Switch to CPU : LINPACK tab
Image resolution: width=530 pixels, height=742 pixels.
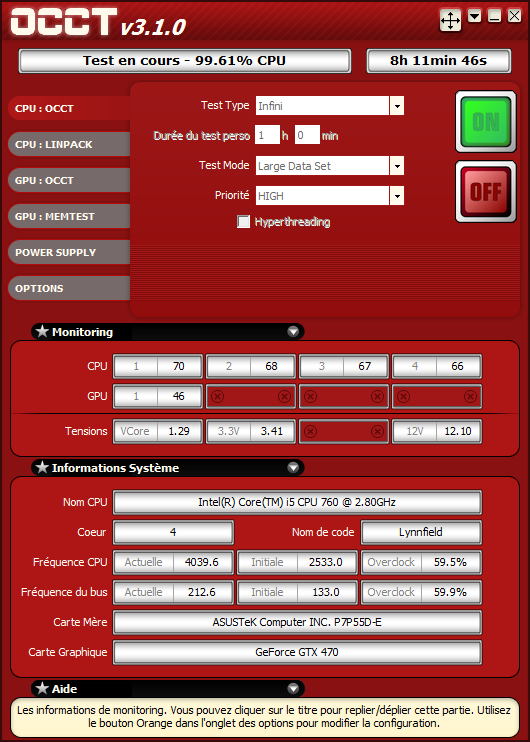pos(69,144)
